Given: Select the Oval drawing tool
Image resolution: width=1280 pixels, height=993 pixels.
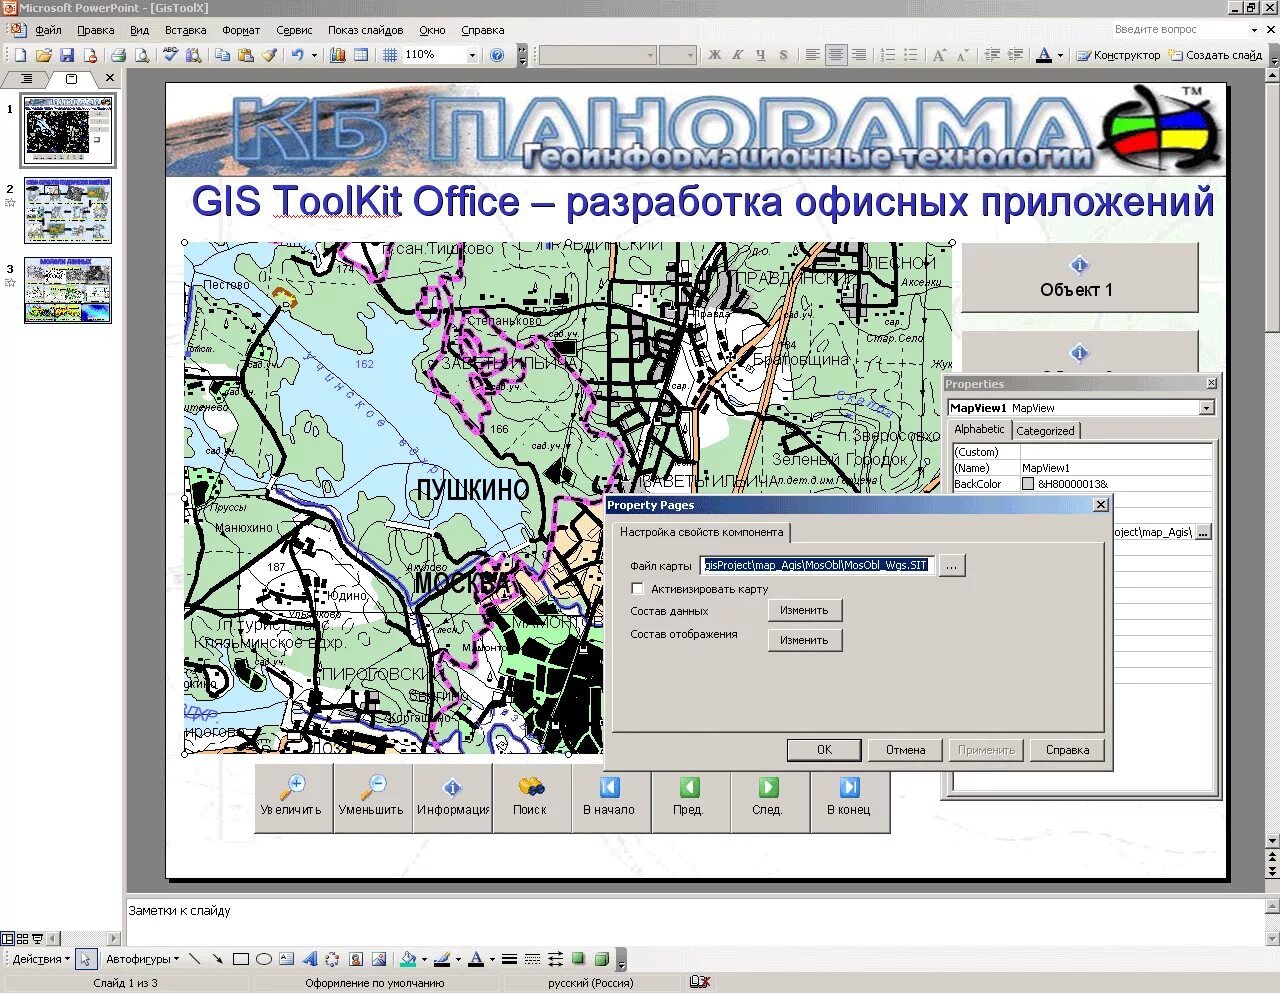Looking at the screenshot, I should point(264,959).
